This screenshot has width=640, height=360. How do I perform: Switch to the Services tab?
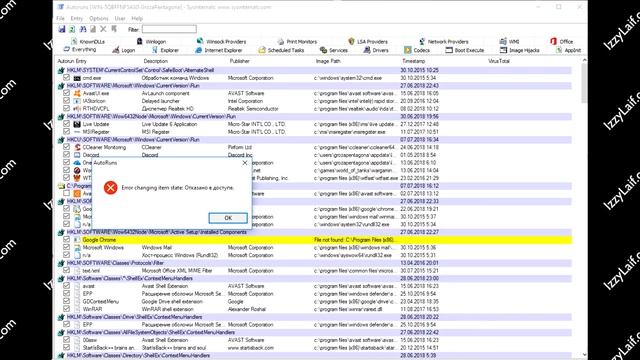334,50
